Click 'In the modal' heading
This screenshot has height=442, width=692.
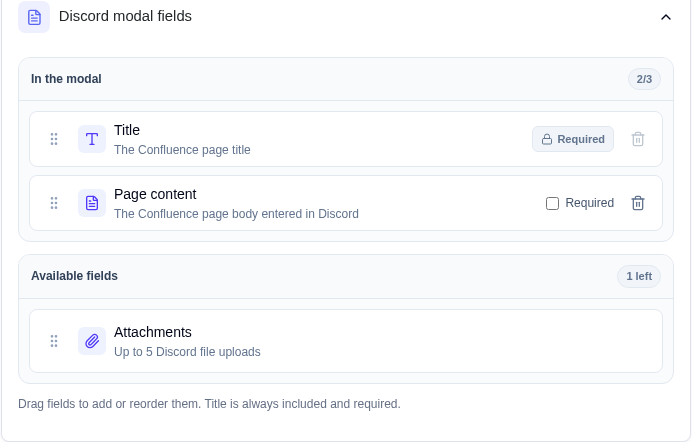click(66, 79)
